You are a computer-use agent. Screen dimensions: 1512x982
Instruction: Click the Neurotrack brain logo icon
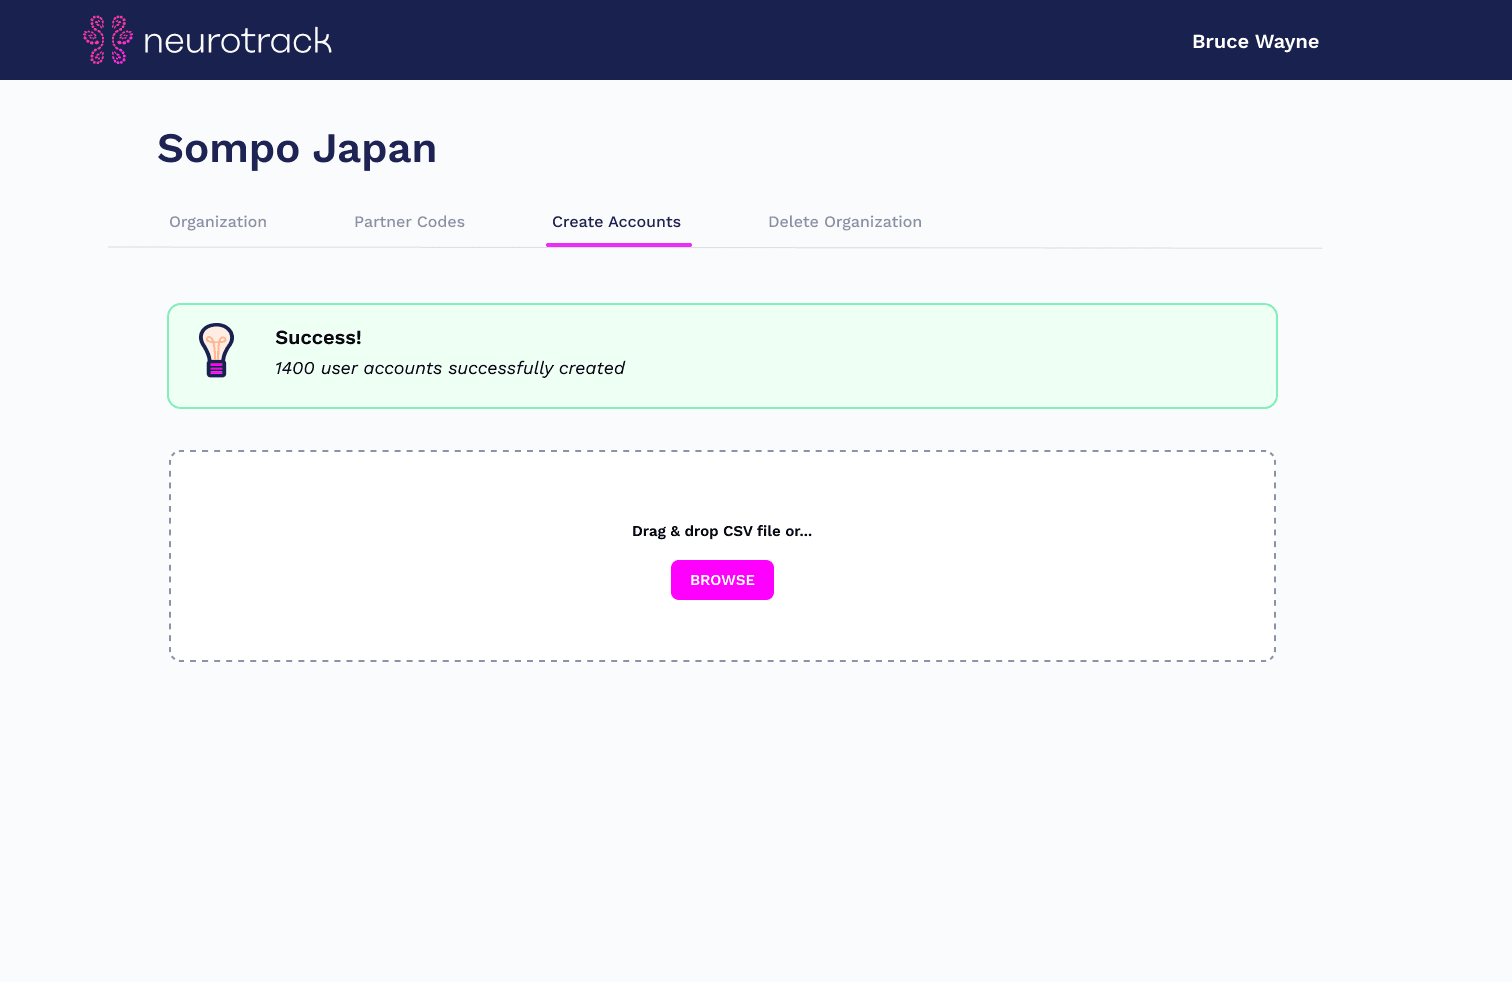tap(106, 40)
